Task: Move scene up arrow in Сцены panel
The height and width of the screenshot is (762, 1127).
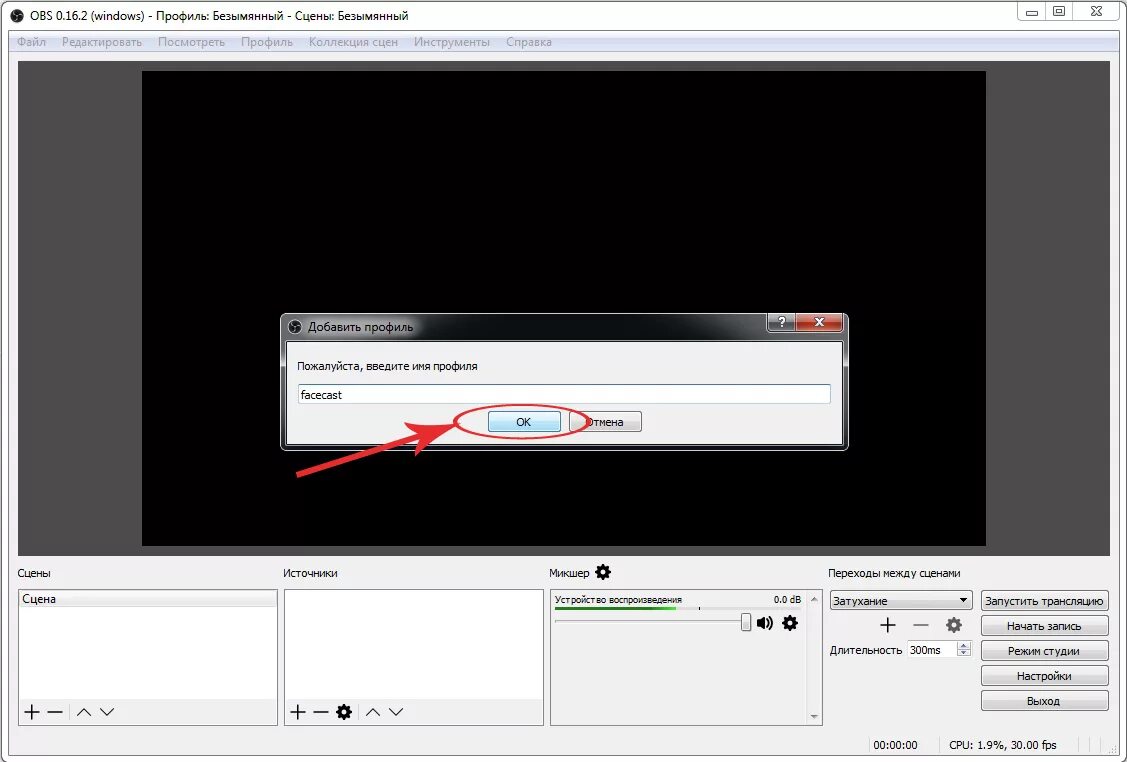Action: pyautogui.click(x=84, y=712)
